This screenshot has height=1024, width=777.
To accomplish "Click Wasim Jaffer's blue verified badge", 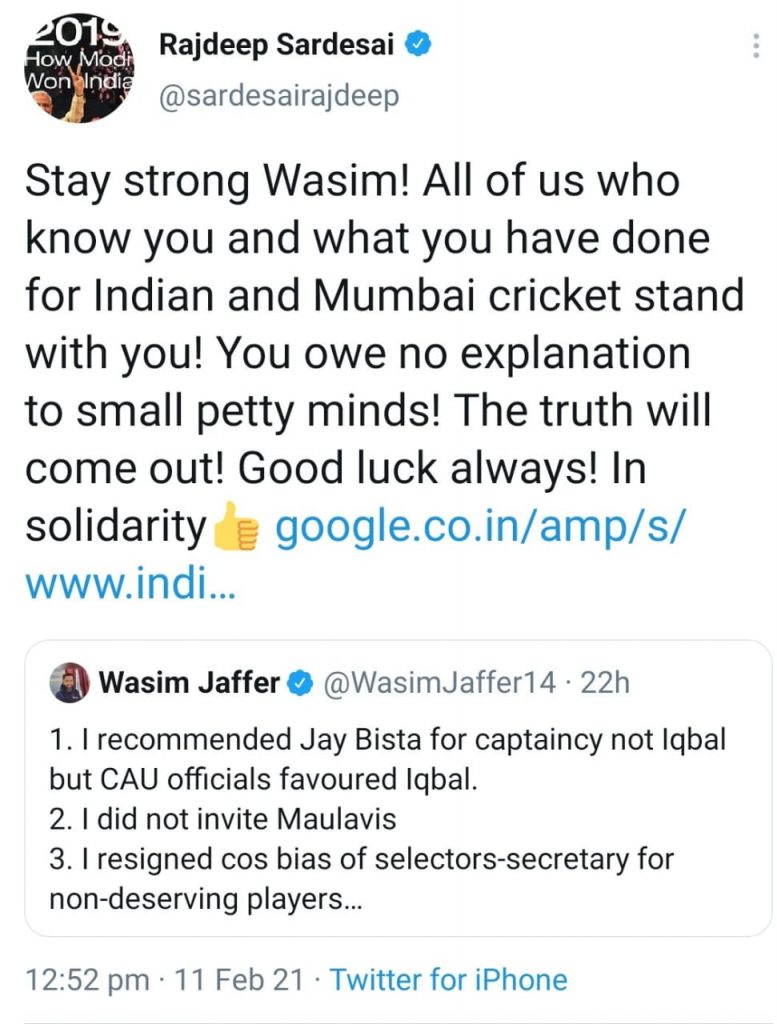I will 299,684.
